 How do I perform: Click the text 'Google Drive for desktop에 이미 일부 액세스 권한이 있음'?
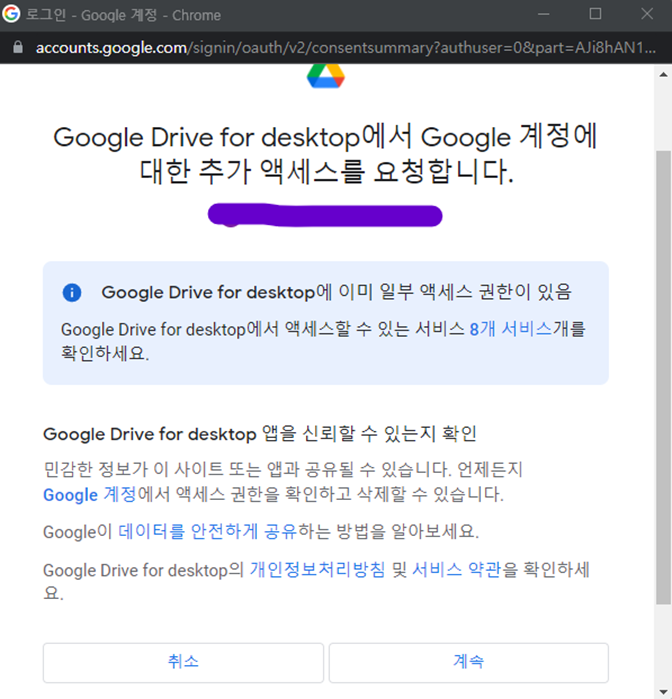(337, 292)
